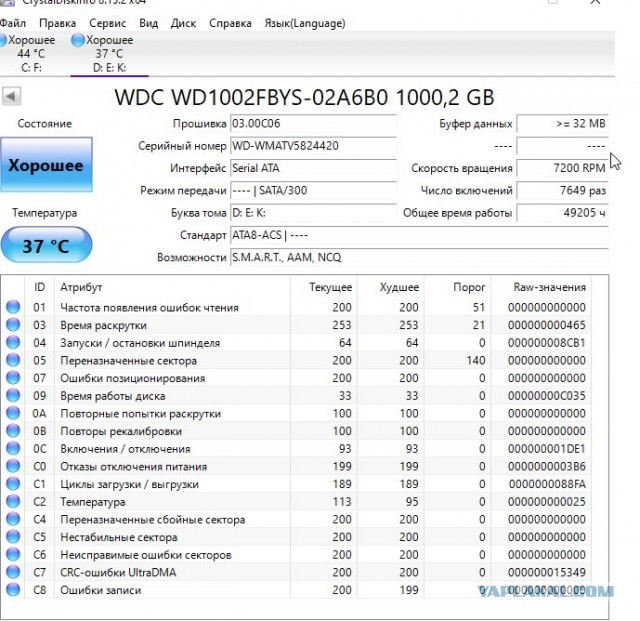This screenshot has height=621, width=640.
Task: Click status icon for attribute C4
Action: pyautogui.click(x=13, y=519)
